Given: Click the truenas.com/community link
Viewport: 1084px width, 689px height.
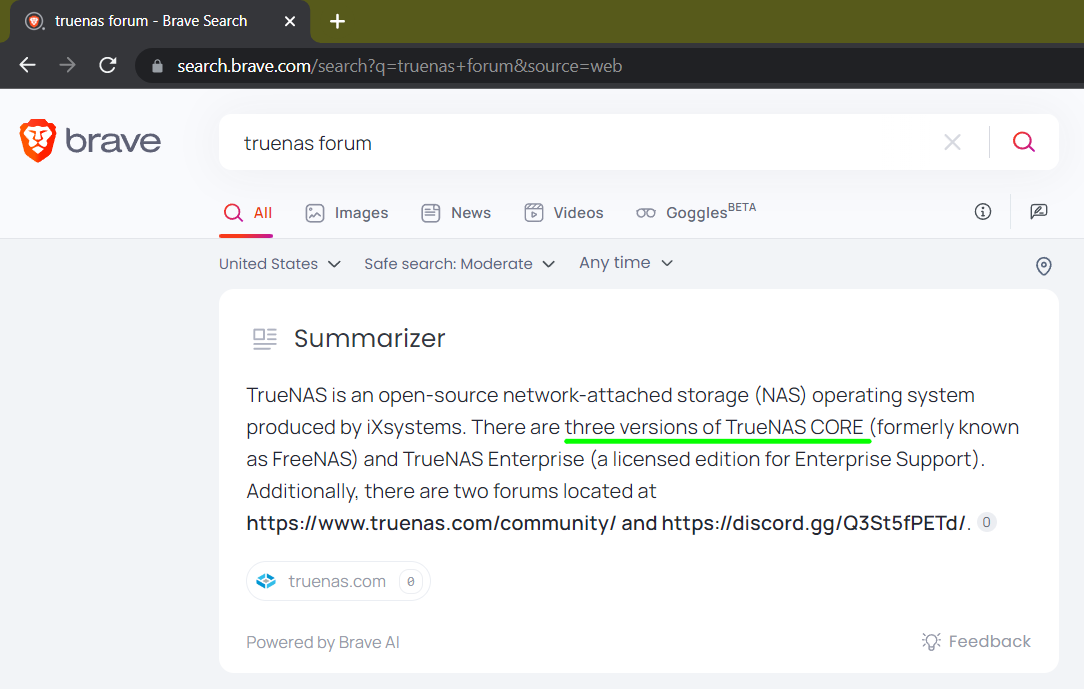Looking at the screenshot, I should 431,523.
